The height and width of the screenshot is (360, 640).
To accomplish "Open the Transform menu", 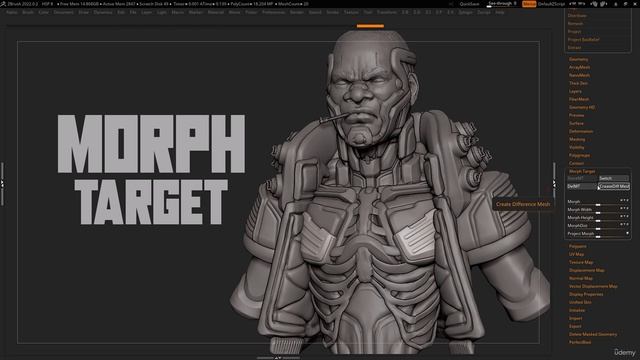I will [x=386, y=12].
